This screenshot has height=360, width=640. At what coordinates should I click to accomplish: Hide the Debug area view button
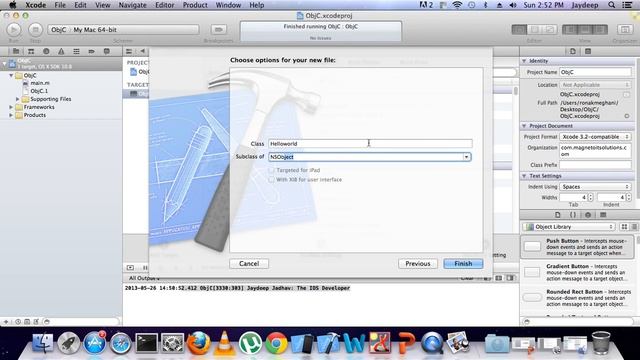tap(585, 29)
